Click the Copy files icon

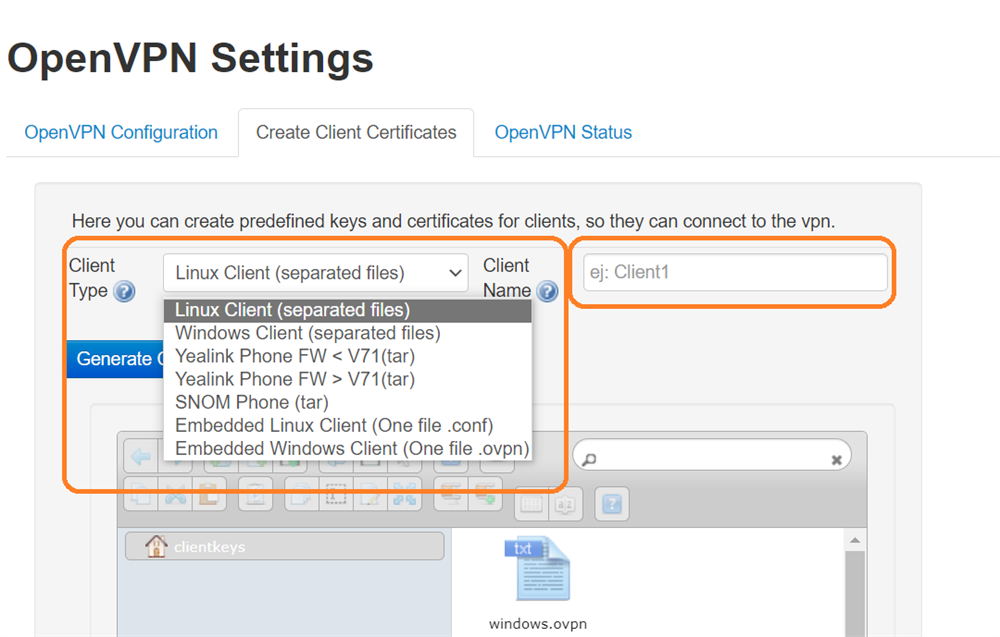(140, 495)
